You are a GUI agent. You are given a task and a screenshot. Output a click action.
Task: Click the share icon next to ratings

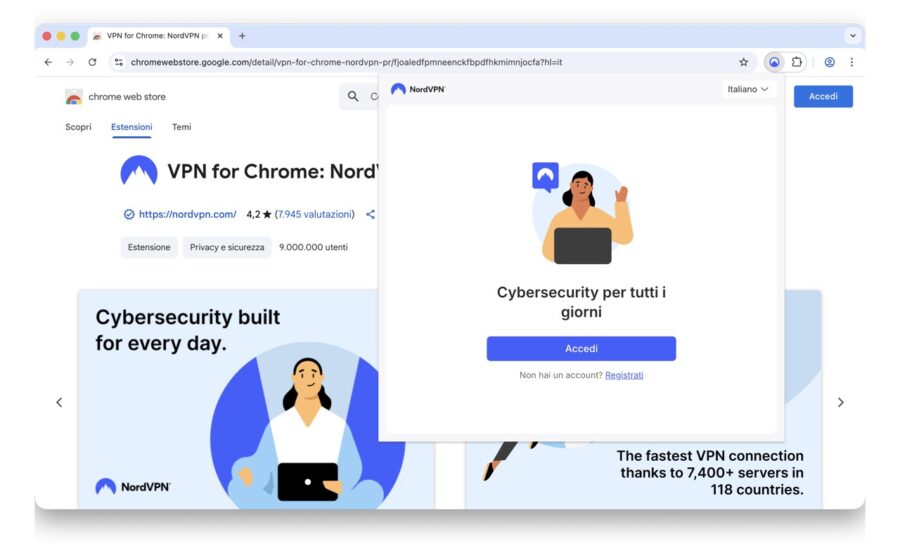point(370,214)
